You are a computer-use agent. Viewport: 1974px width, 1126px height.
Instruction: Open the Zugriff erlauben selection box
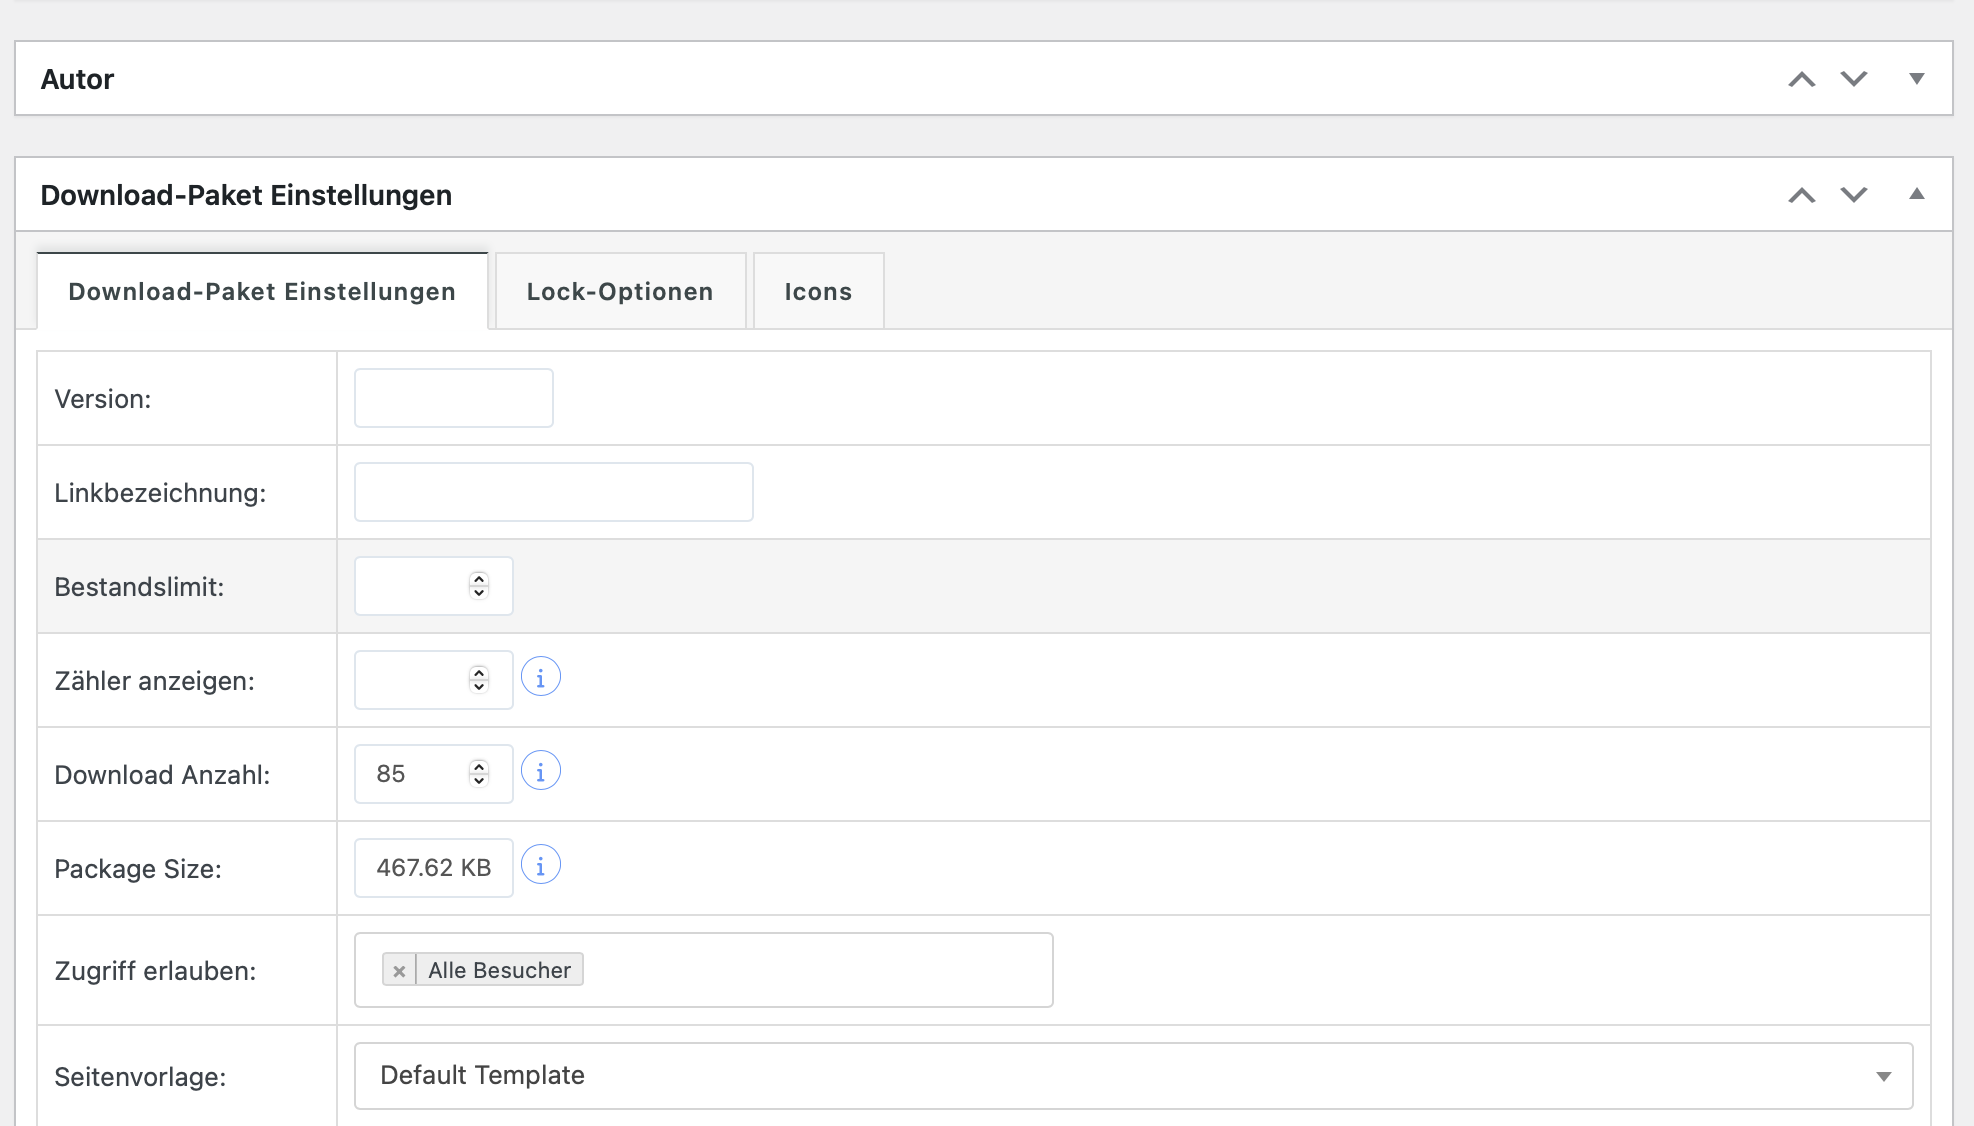[x=703, y=970]
